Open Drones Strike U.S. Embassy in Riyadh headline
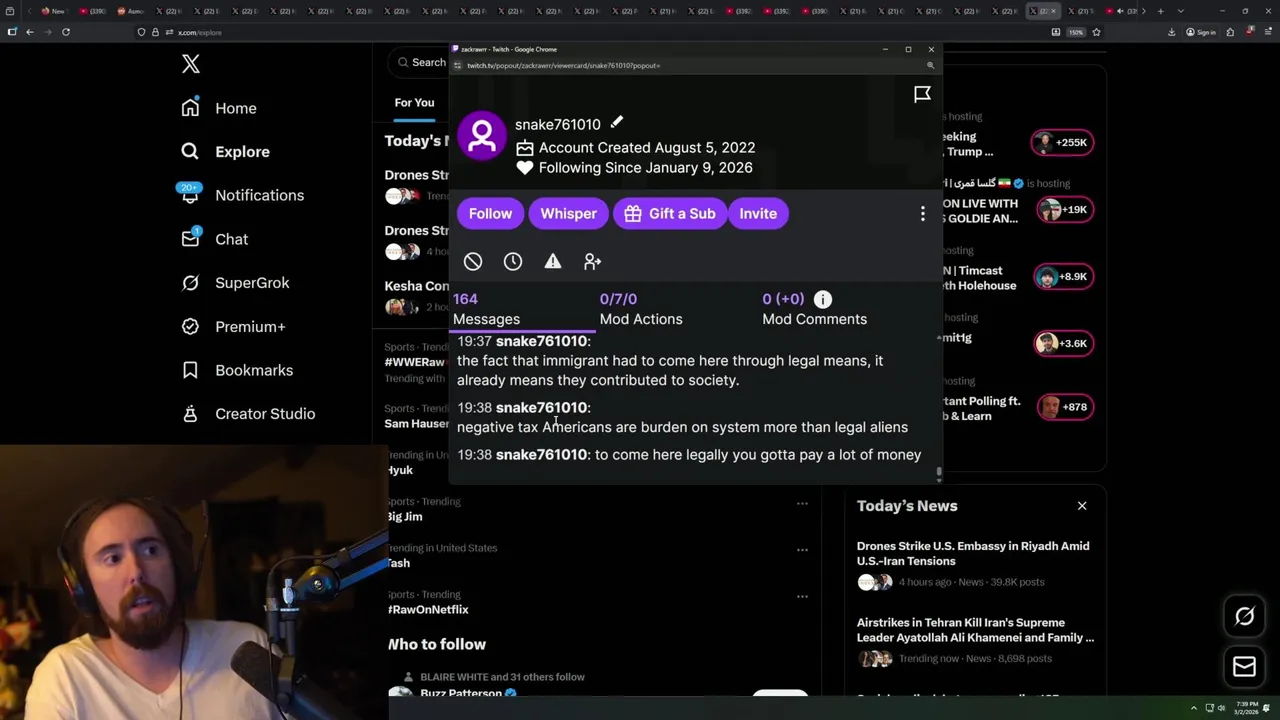The width and height of the screenshot is (1280, 720). 973,553
